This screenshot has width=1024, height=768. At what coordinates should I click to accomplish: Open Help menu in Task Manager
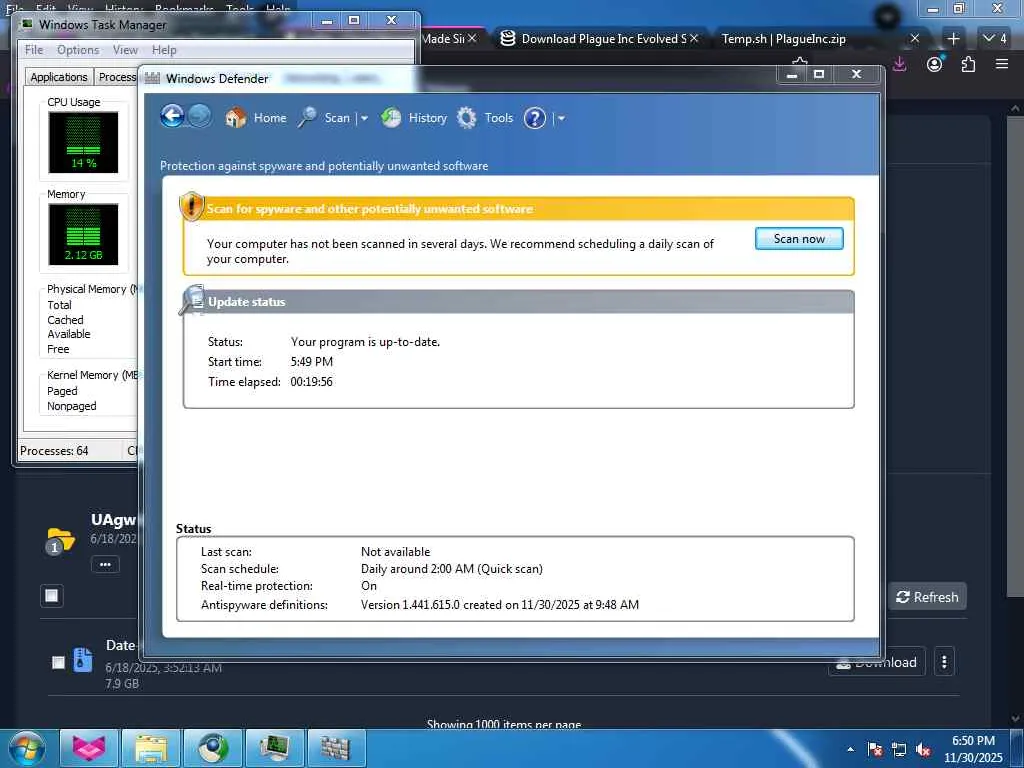(x=164, y=50)
